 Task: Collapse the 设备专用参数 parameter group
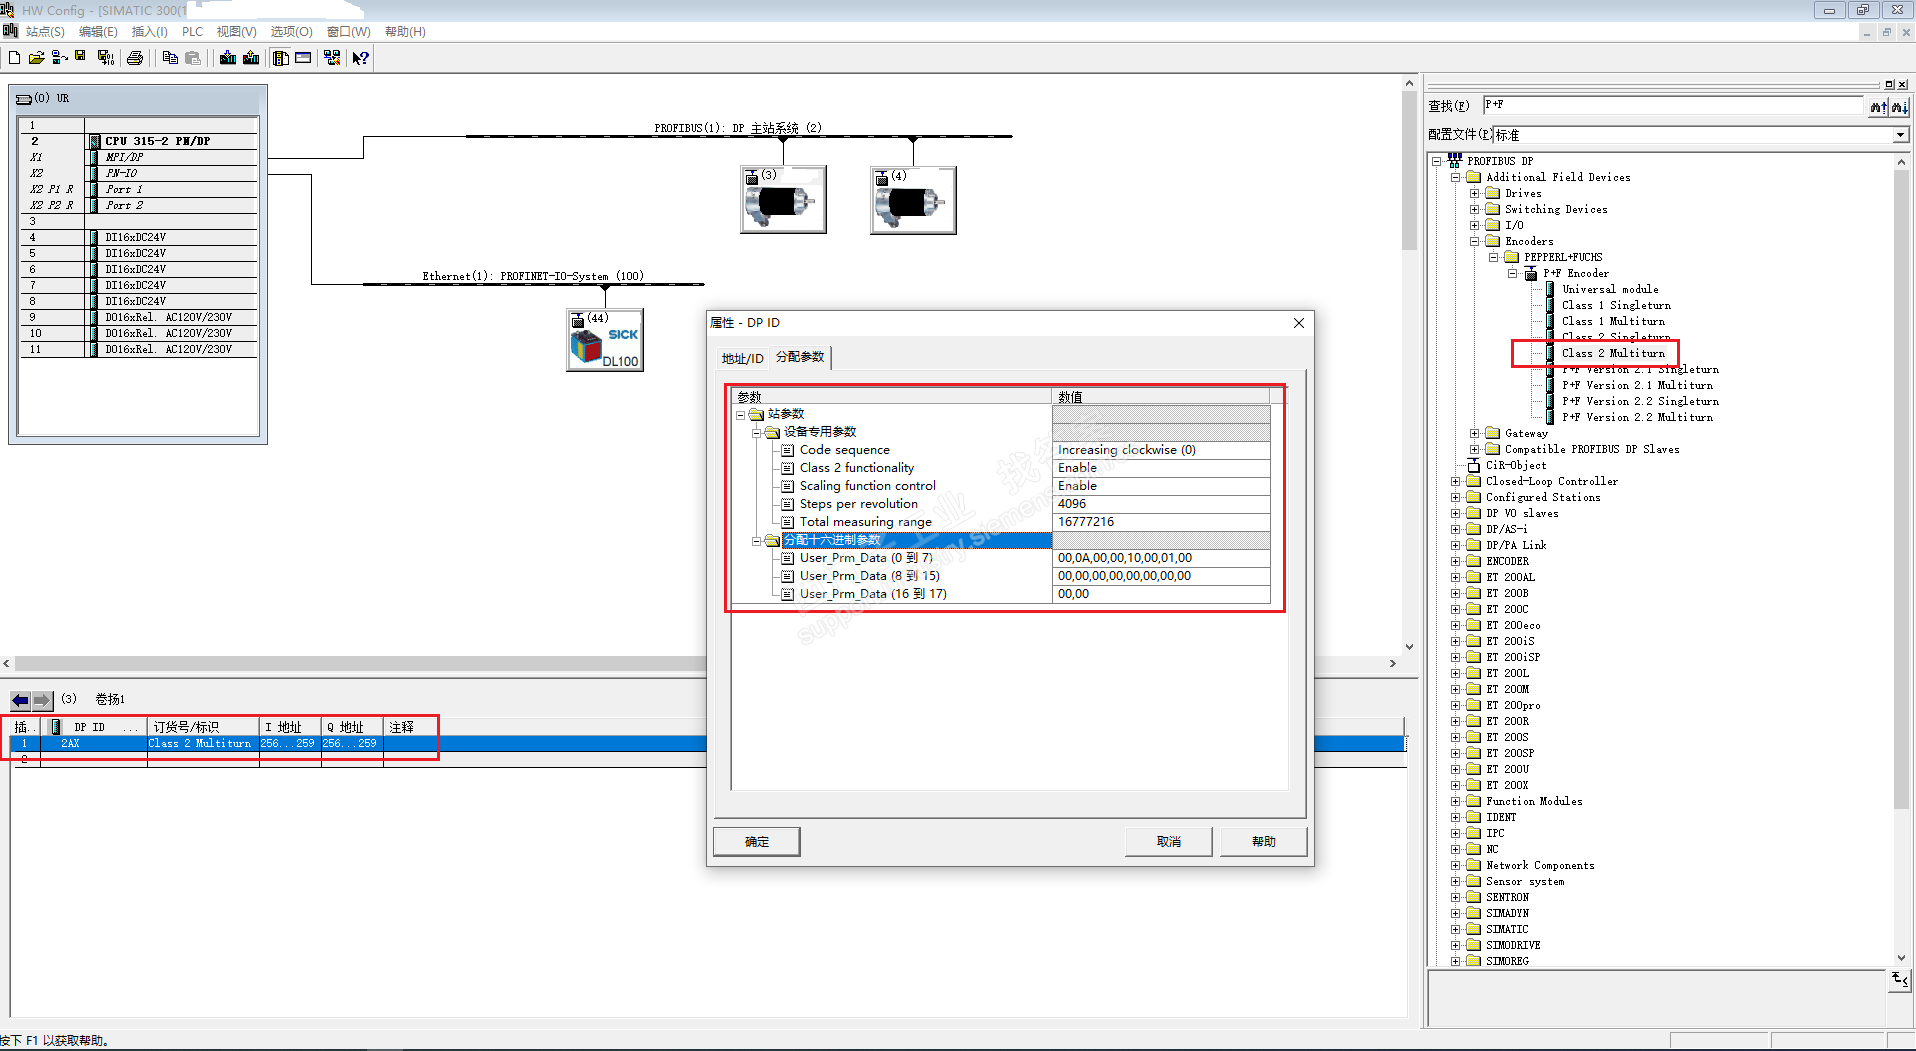[x=757, y=433]
